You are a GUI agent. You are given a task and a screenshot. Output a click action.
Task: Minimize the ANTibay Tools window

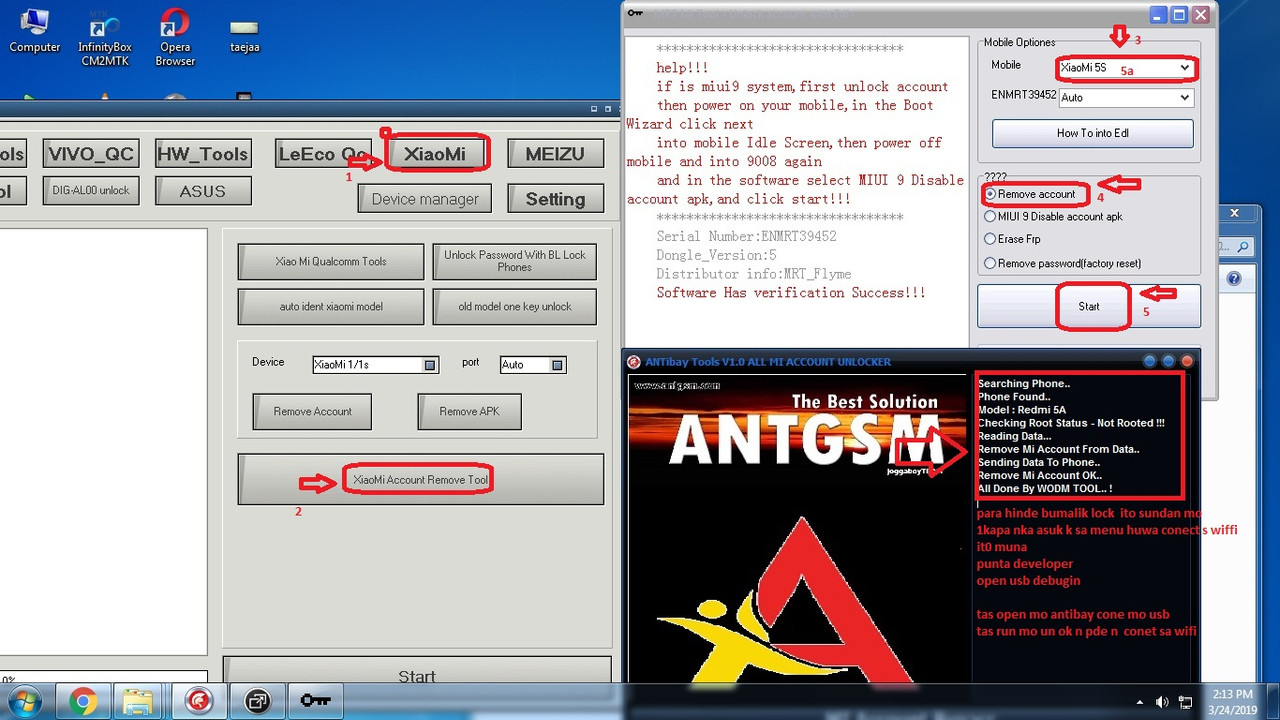[x=1149, y=361]
